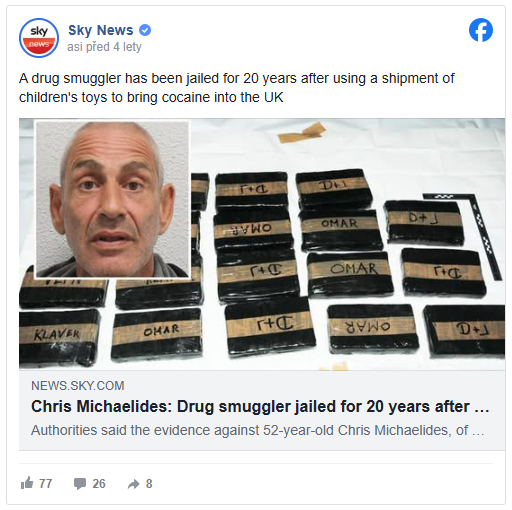Click the rightmost D+J package in the bottom row
Viewport: 512px width, 510px height.
point(465,331)
